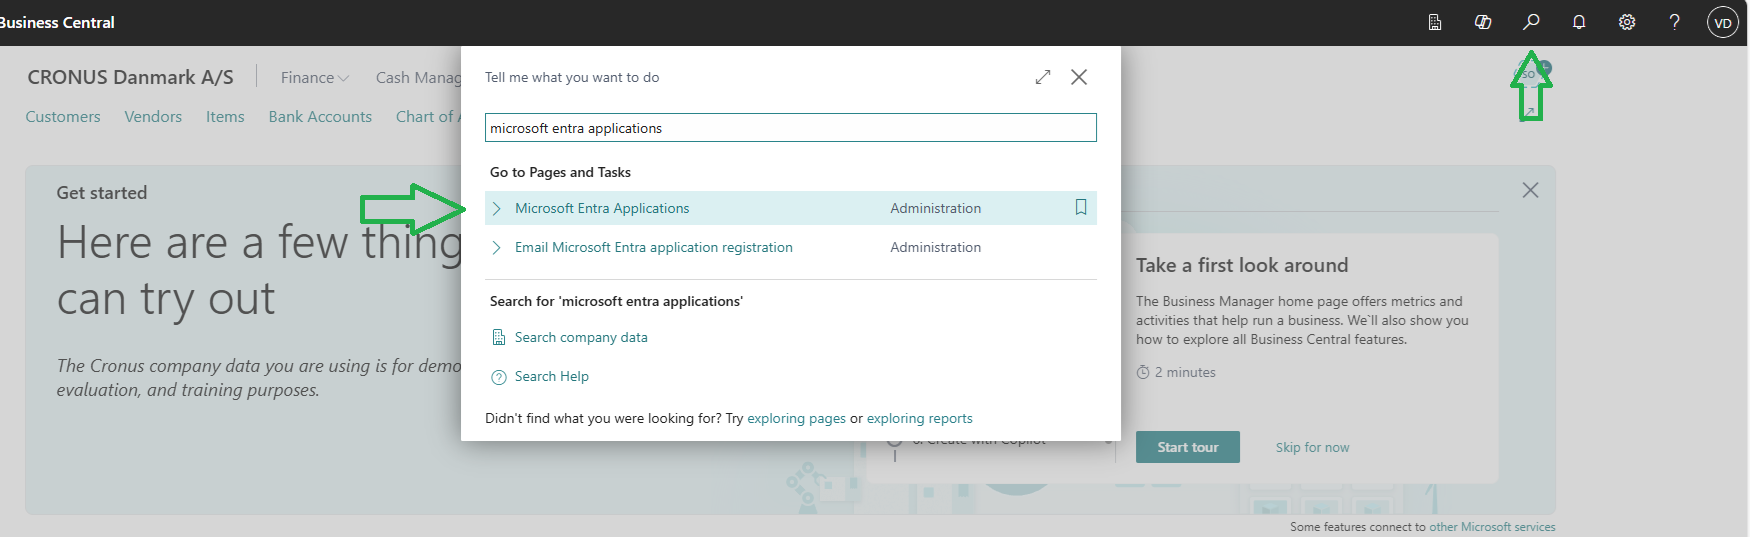Expand chevron beside Microsoft Entra Applications

coord(497,208)
